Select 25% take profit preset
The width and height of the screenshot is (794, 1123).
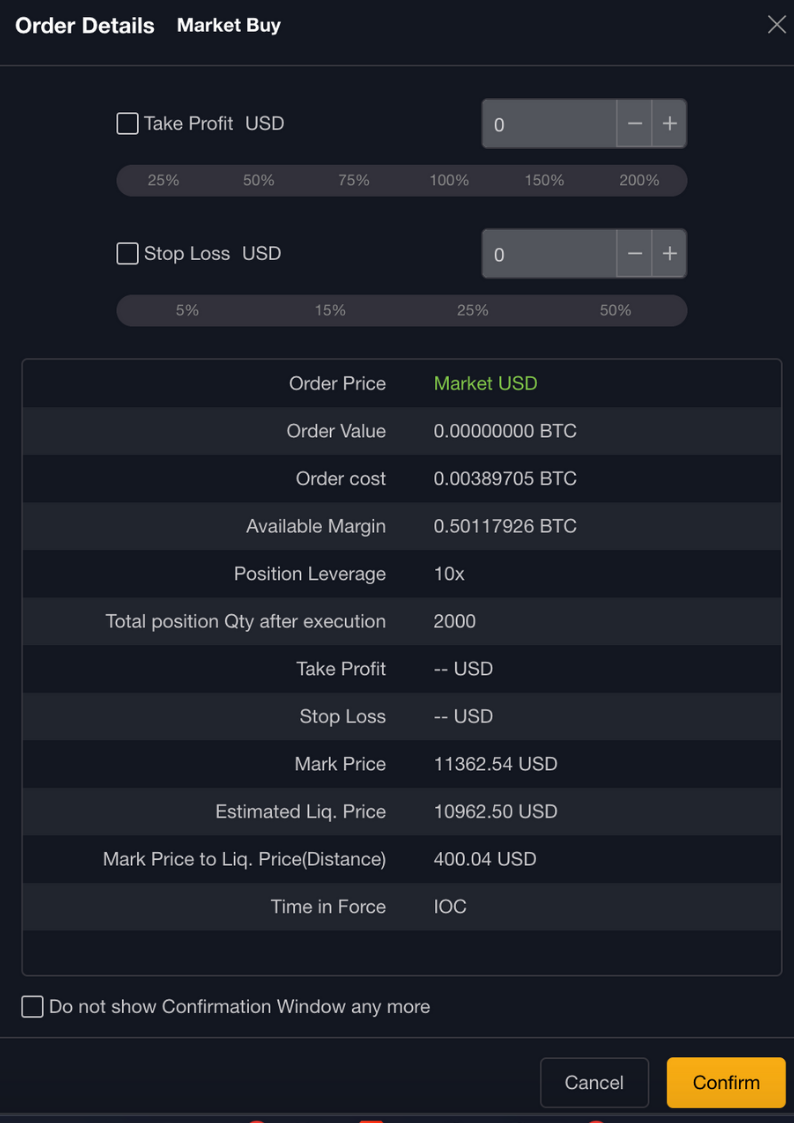(163, 181)
